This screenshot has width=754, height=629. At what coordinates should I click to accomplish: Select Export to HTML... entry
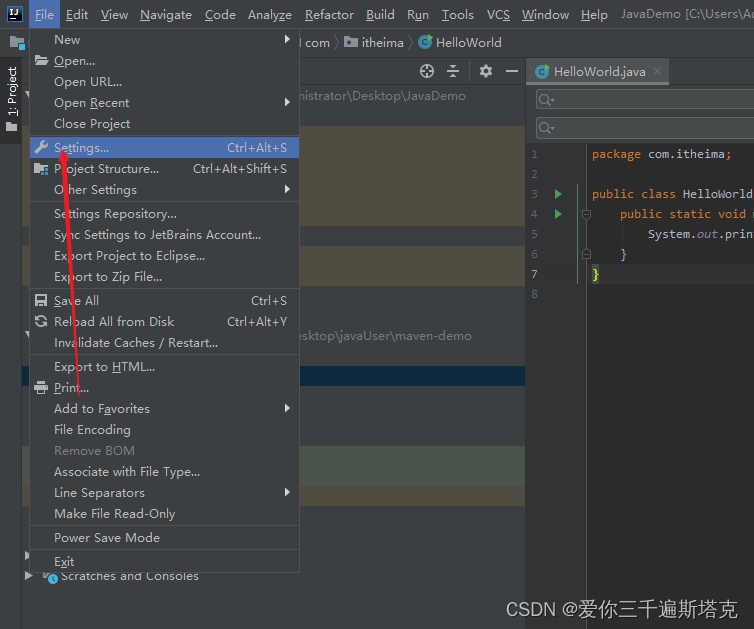coord(164,366)
